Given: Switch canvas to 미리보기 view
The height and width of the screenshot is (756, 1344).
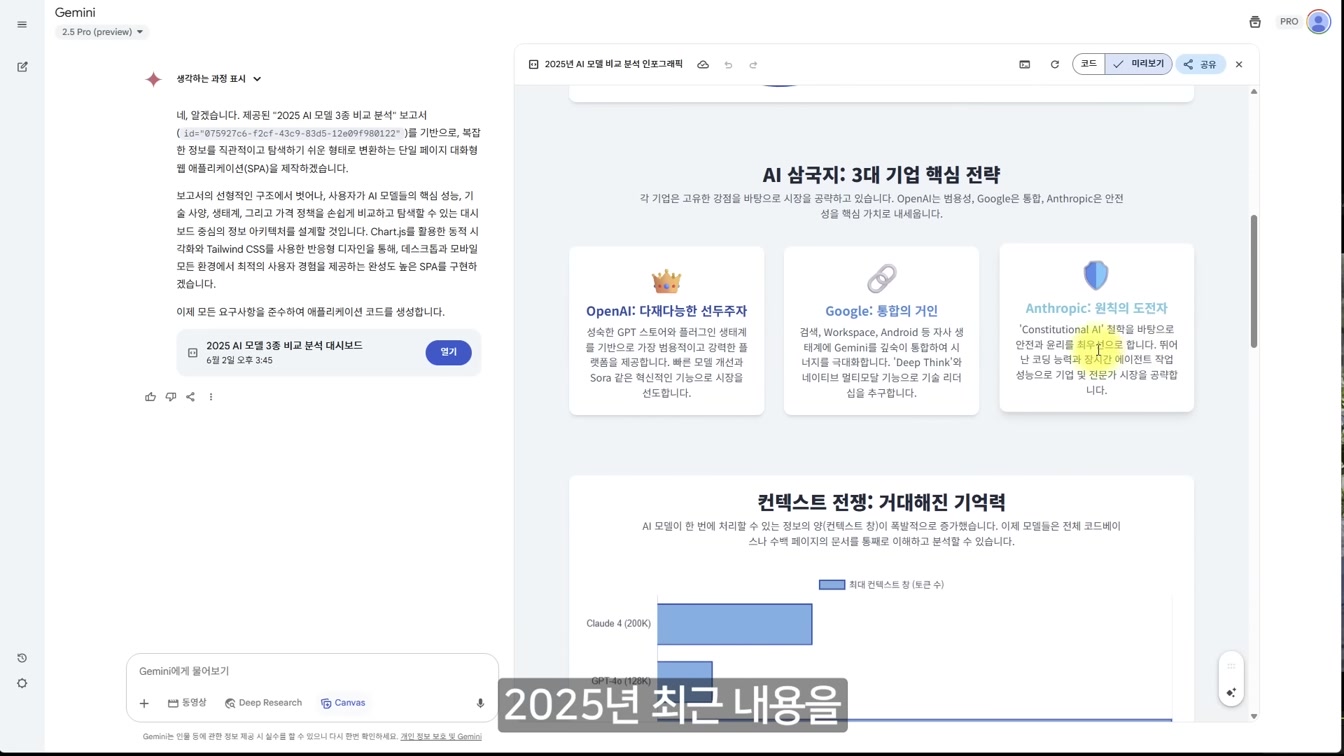Looking at the screenshot, I should tap(1139, 64).
